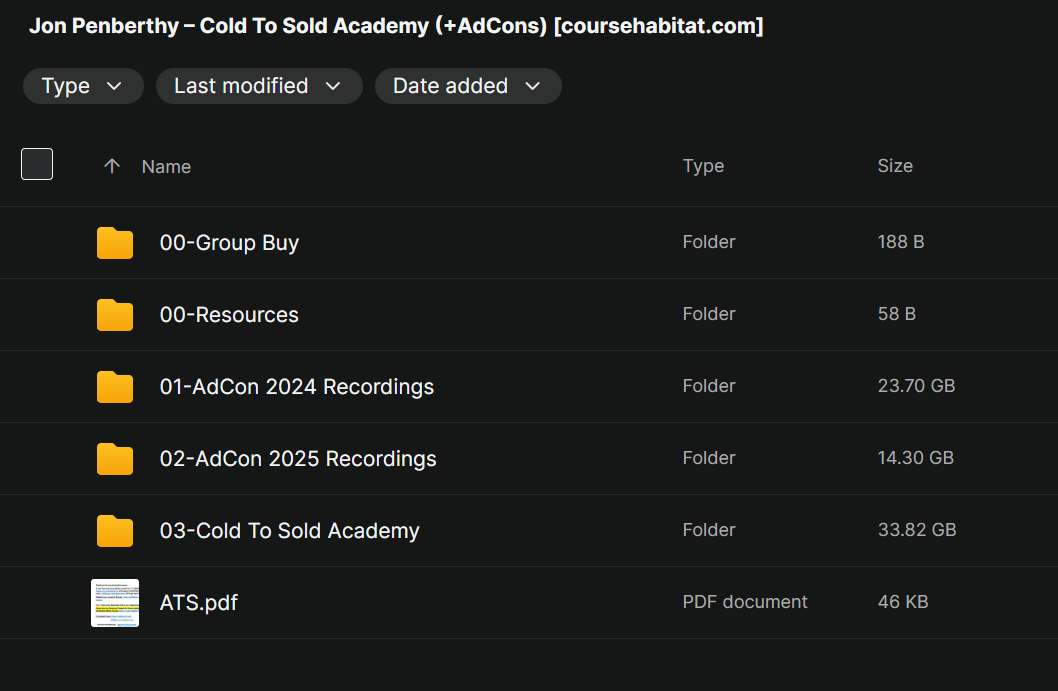Open the 00-Group Buy folder name

[x=229, y=243]
